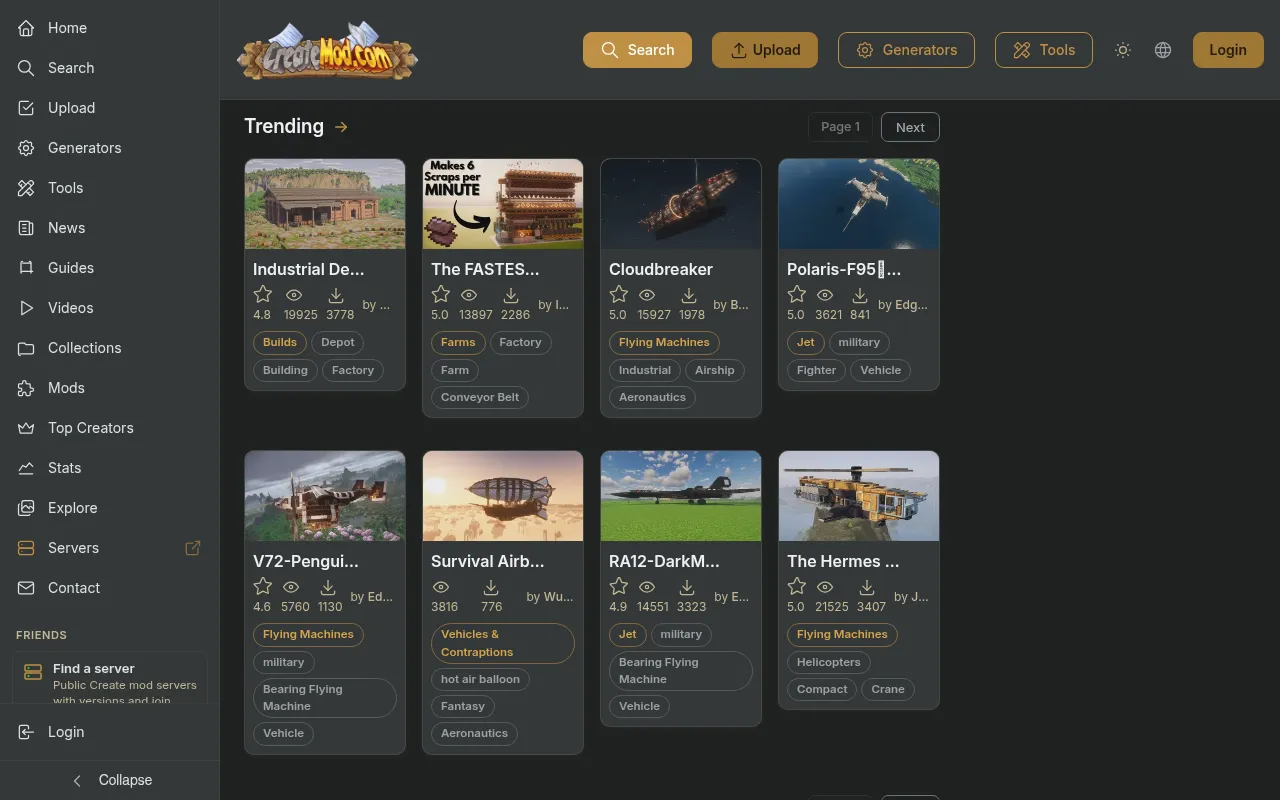This screenshot has width=1280, height=800.
Task: Select the Conveyor Belt tag
Action: (480, 397)
